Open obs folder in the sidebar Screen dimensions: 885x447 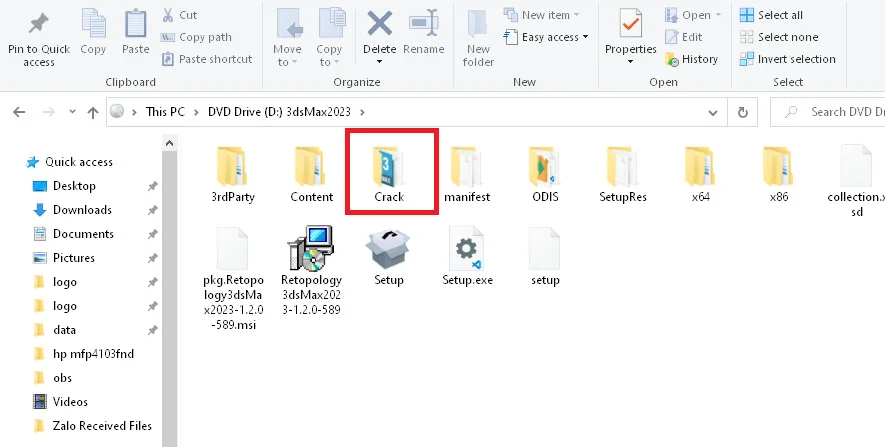(52, 378)
